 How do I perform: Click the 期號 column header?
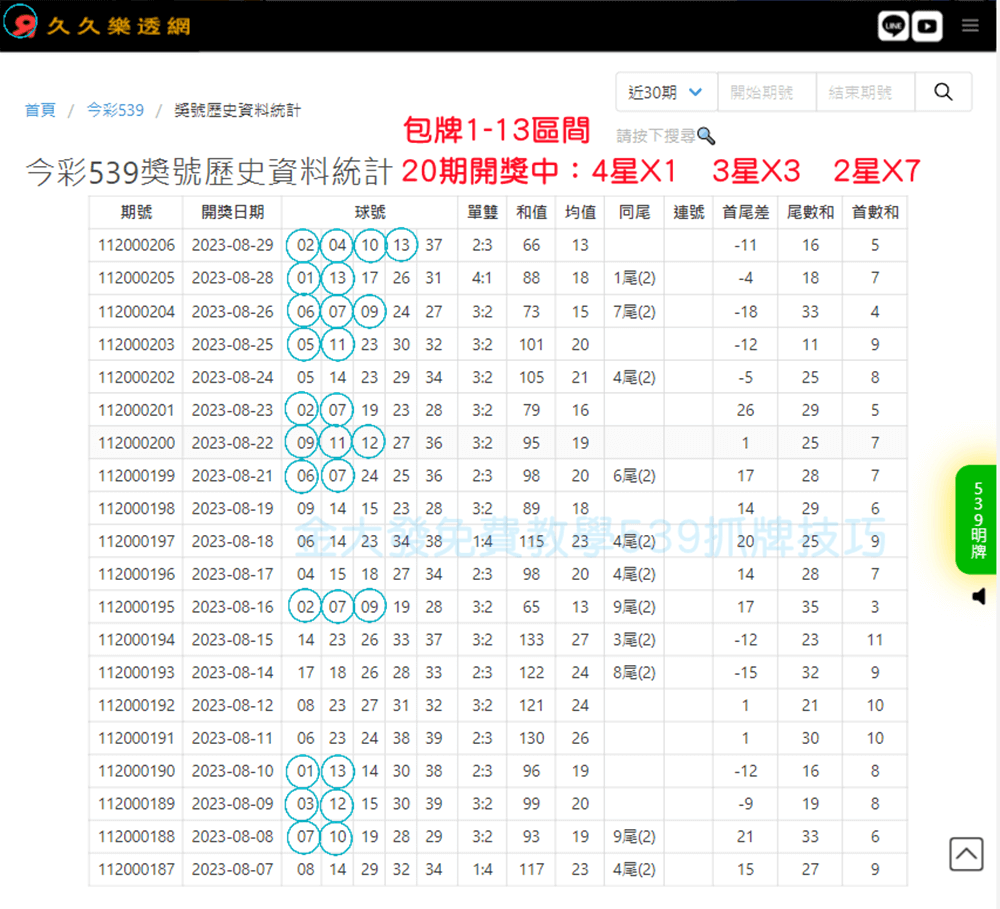click(x=136, y=212)
